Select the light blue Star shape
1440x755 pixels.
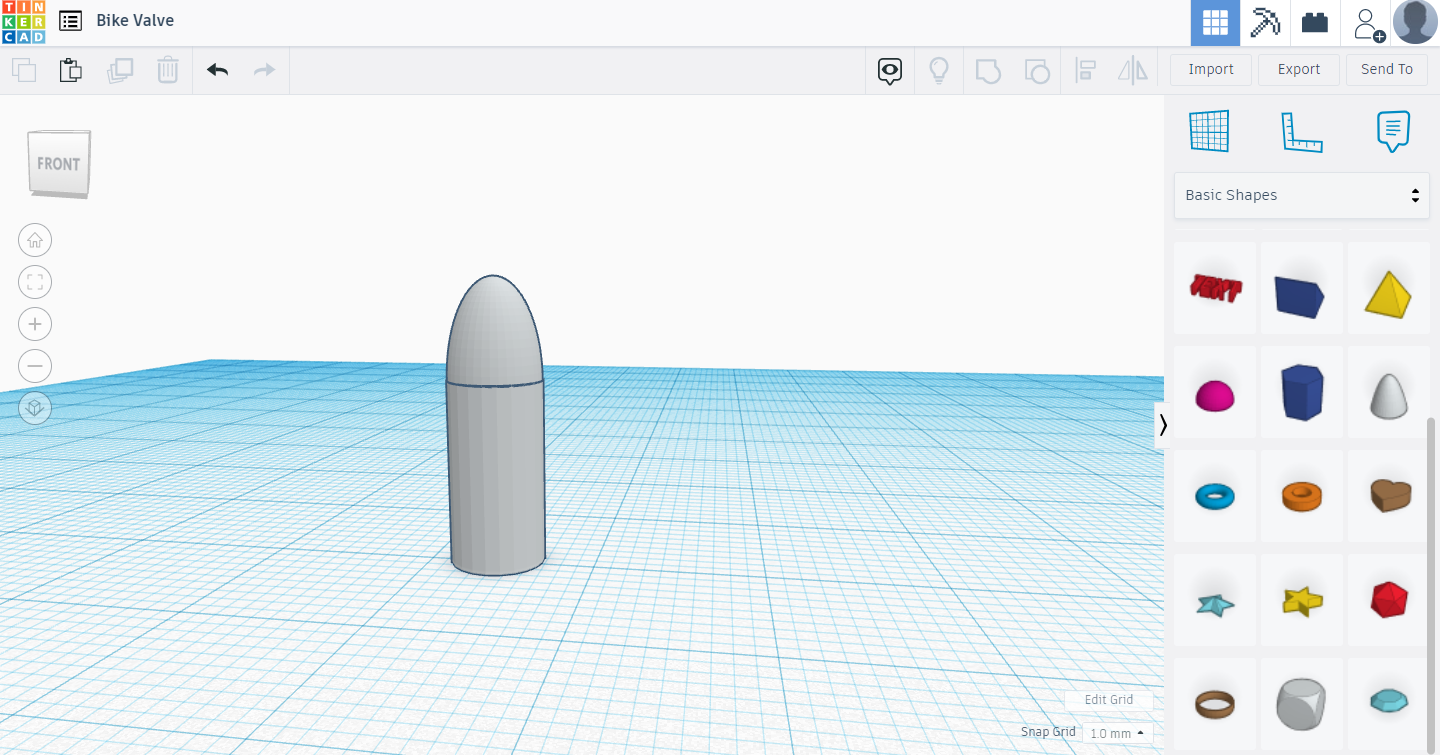[1215, 600]
